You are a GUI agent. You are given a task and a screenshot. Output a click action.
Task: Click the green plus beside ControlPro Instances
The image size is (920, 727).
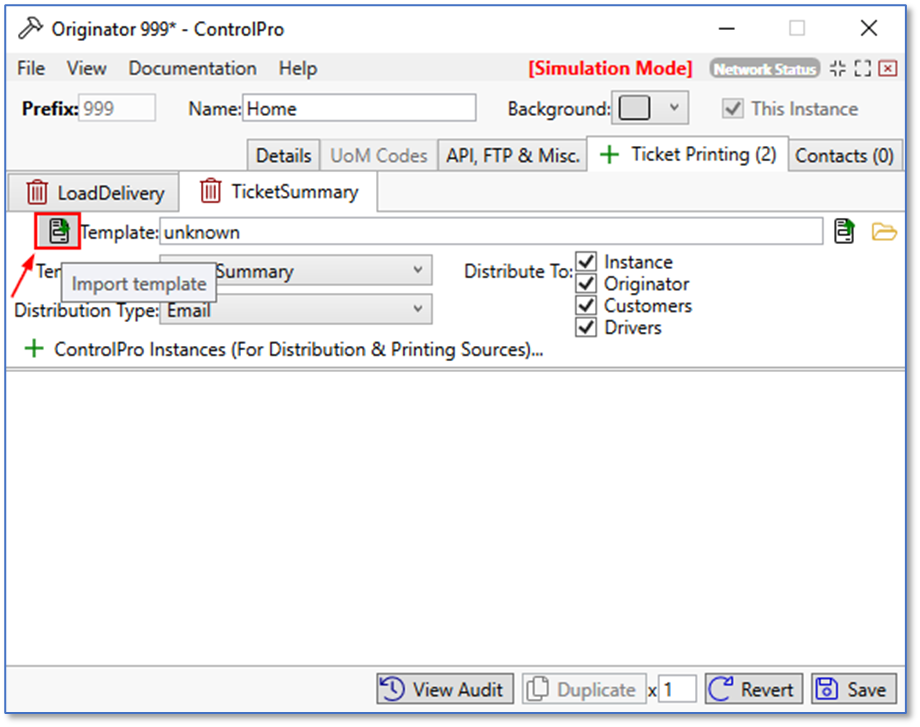tap(35, 350)
